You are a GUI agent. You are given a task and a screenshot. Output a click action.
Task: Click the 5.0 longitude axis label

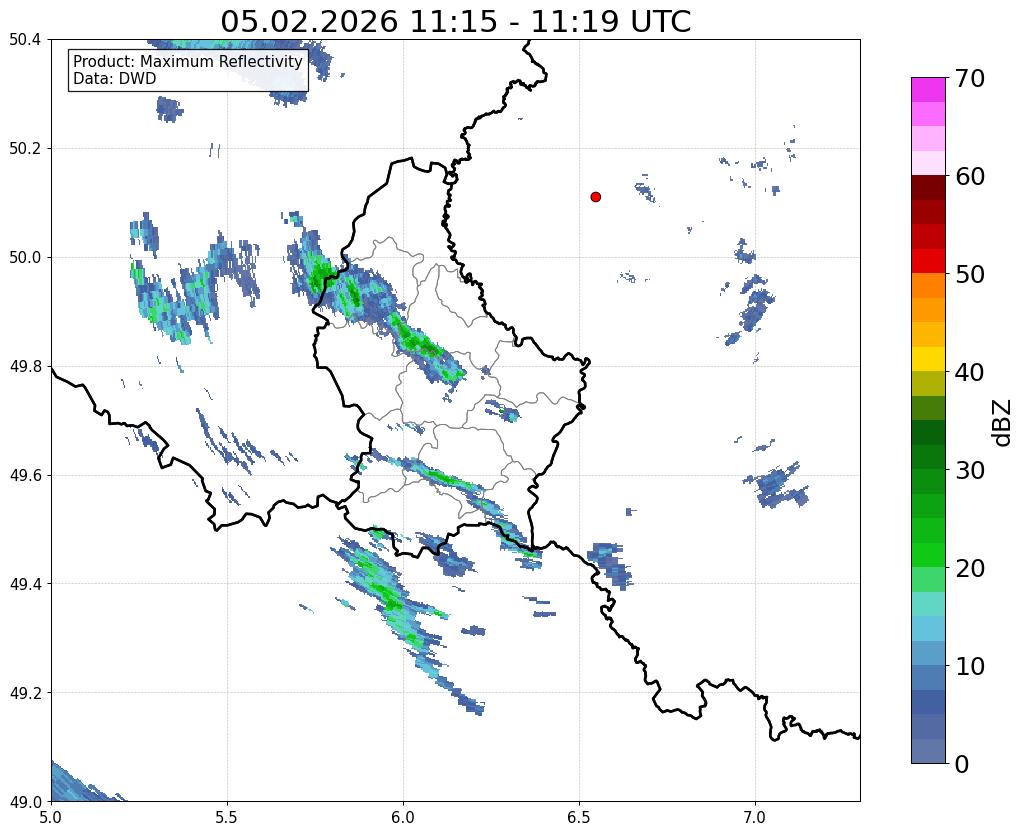pyautogui.click(x=51, y=818)
